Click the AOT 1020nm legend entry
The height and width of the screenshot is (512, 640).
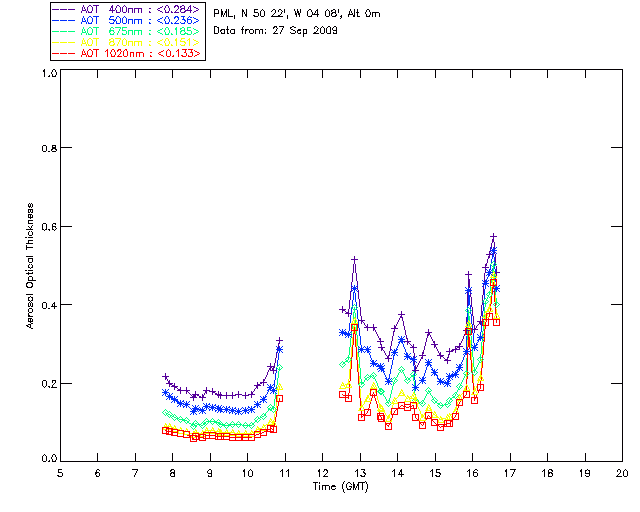pos(127,53)
